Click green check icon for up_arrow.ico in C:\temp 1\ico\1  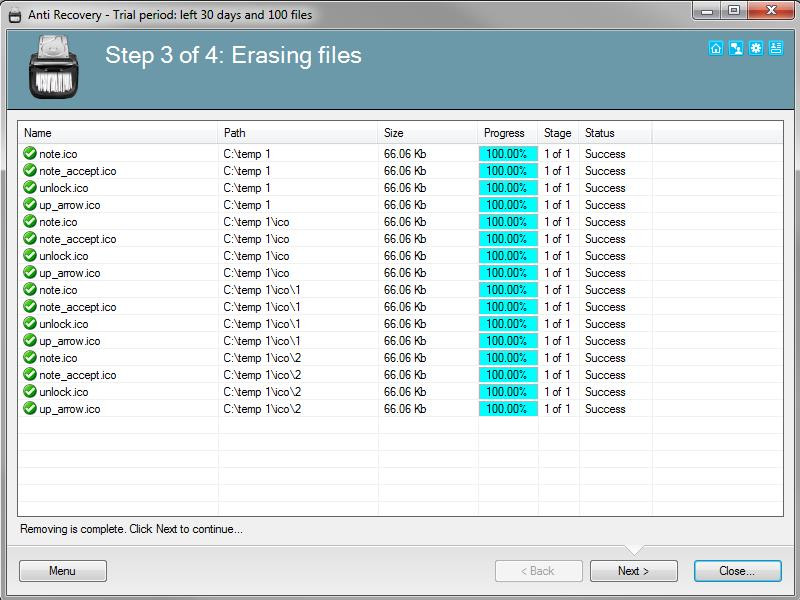tap(30, 340)
